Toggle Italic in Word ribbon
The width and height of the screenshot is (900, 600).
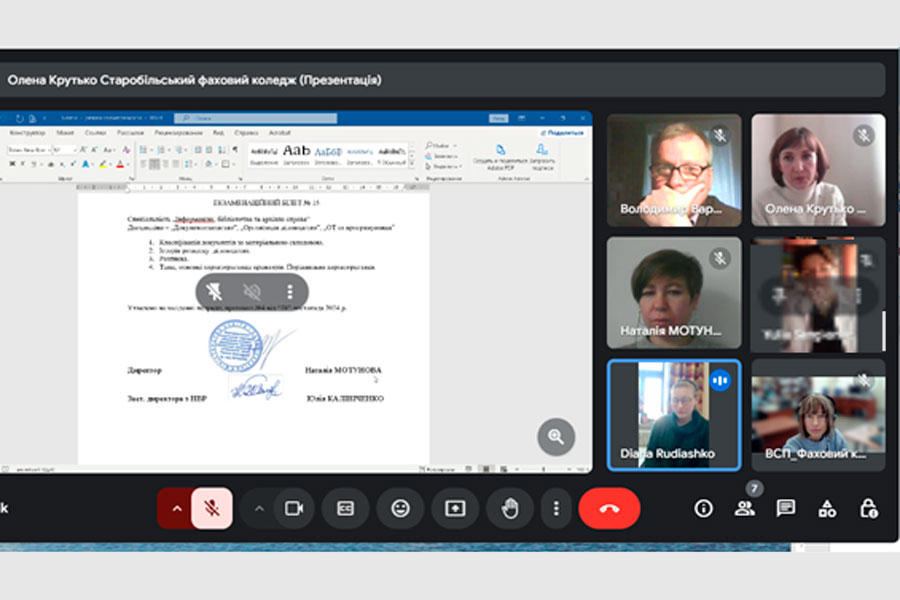click(x=22, y=164)
